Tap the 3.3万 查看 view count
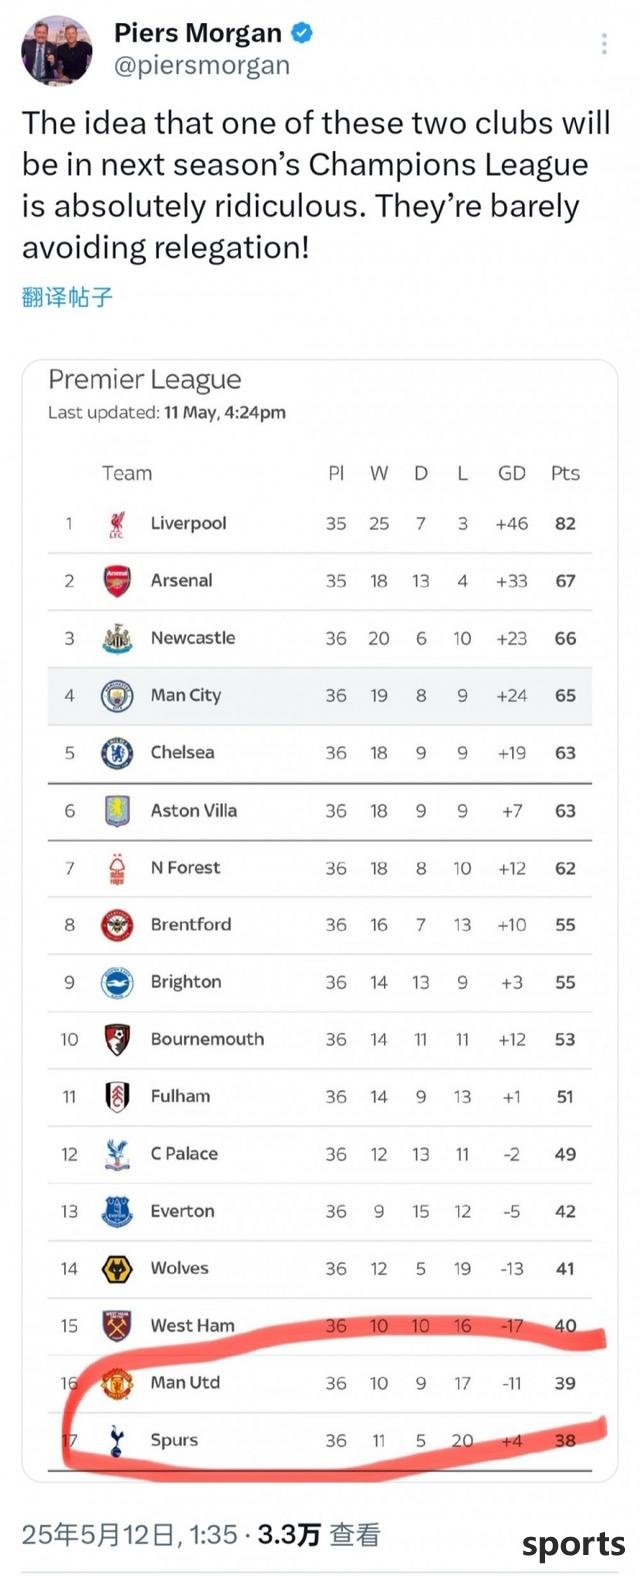Viewport: 640px width, 1576px height. click(319, 1535)
